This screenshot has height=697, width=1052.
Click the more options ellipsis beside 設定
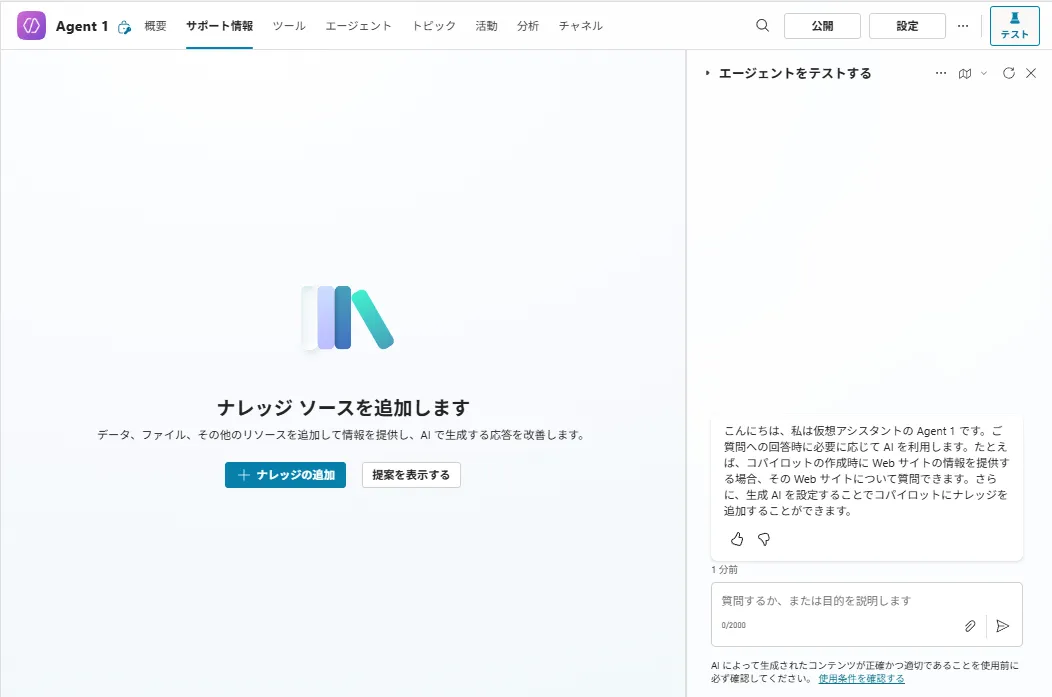(x=962, y=25)
